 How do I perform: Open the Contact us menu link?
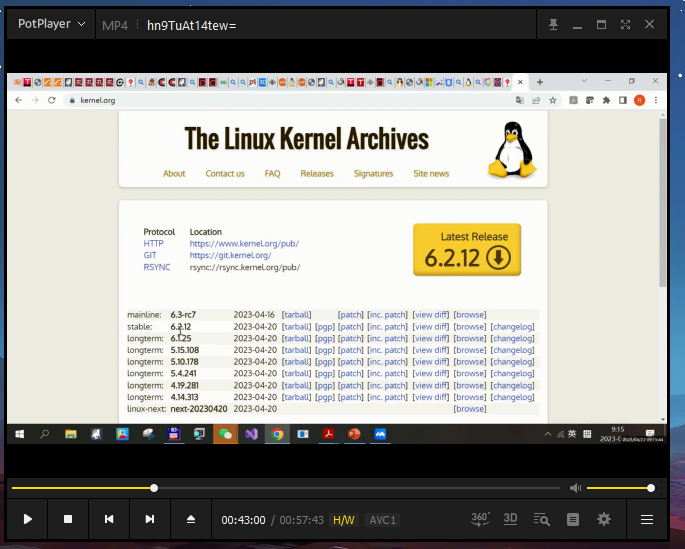point(225,173)
